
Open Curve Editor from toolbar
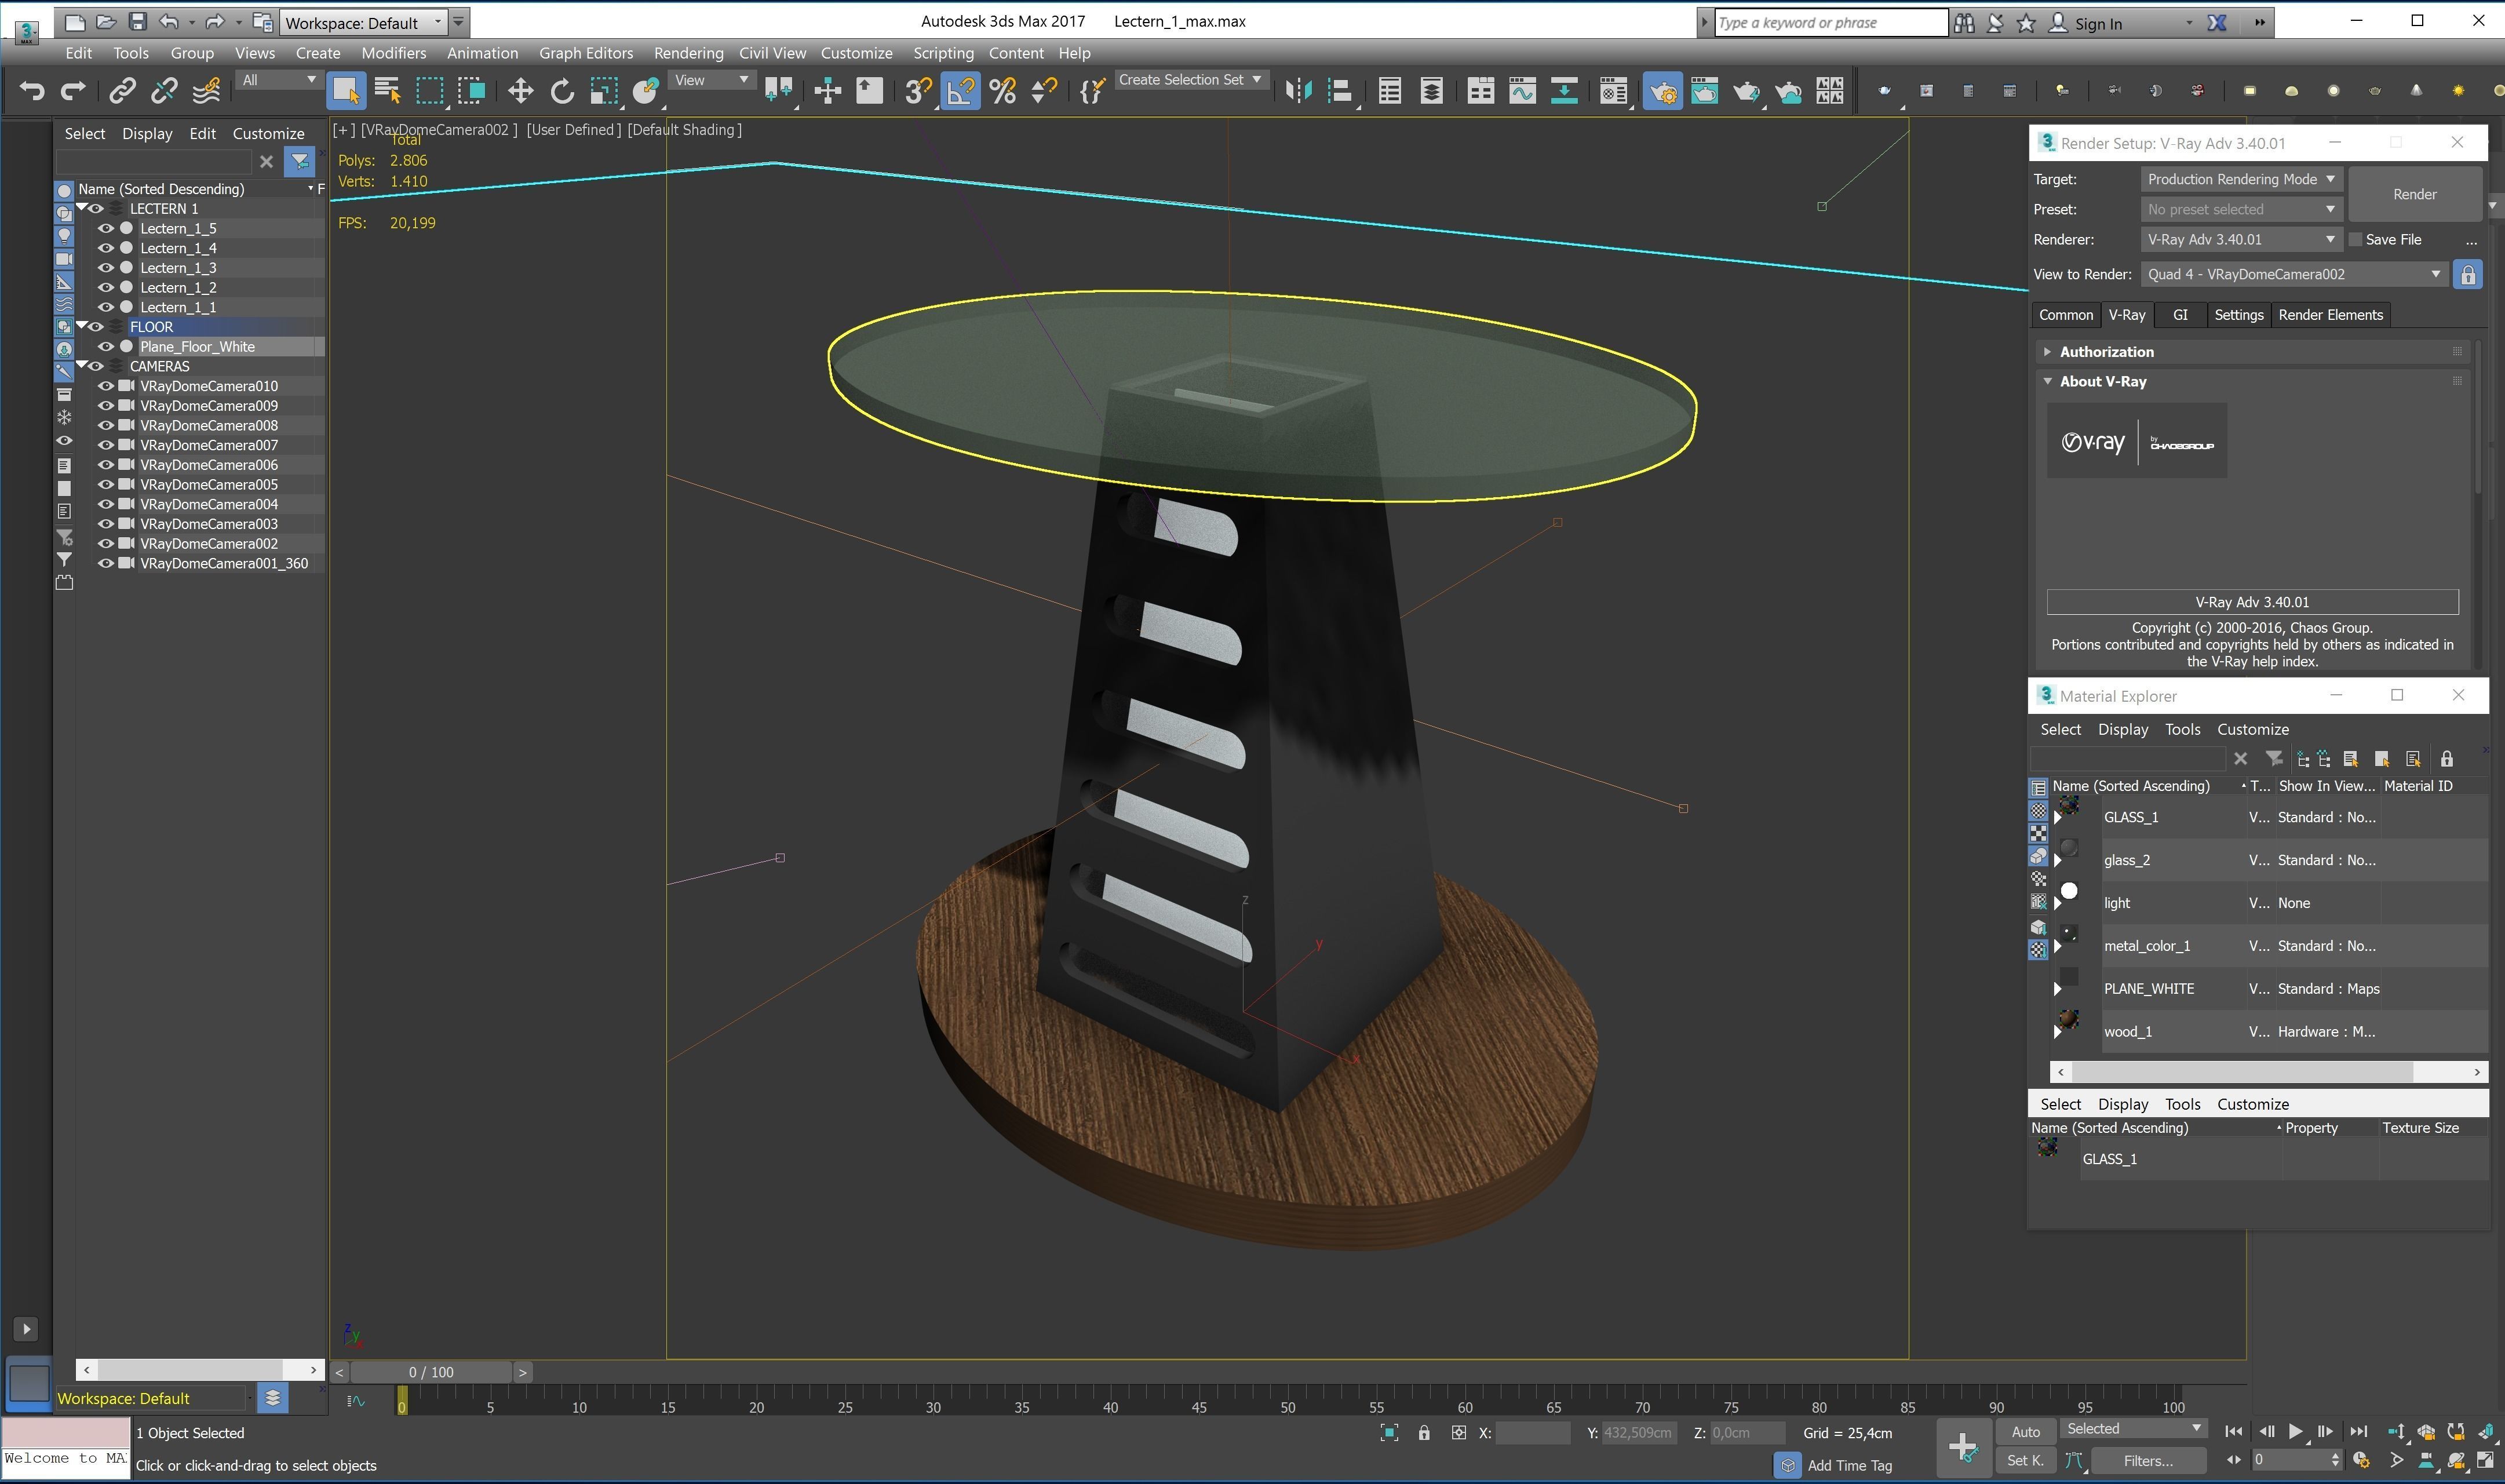click(1522, 92)
